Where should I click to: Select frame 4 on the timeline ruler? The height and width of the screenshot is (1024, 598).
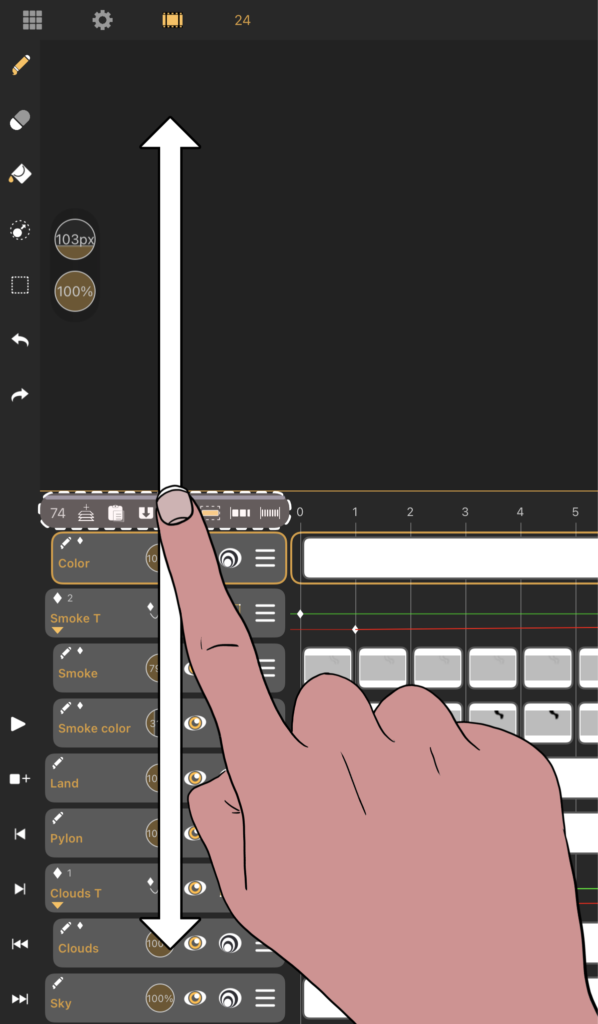pos(520,512)
